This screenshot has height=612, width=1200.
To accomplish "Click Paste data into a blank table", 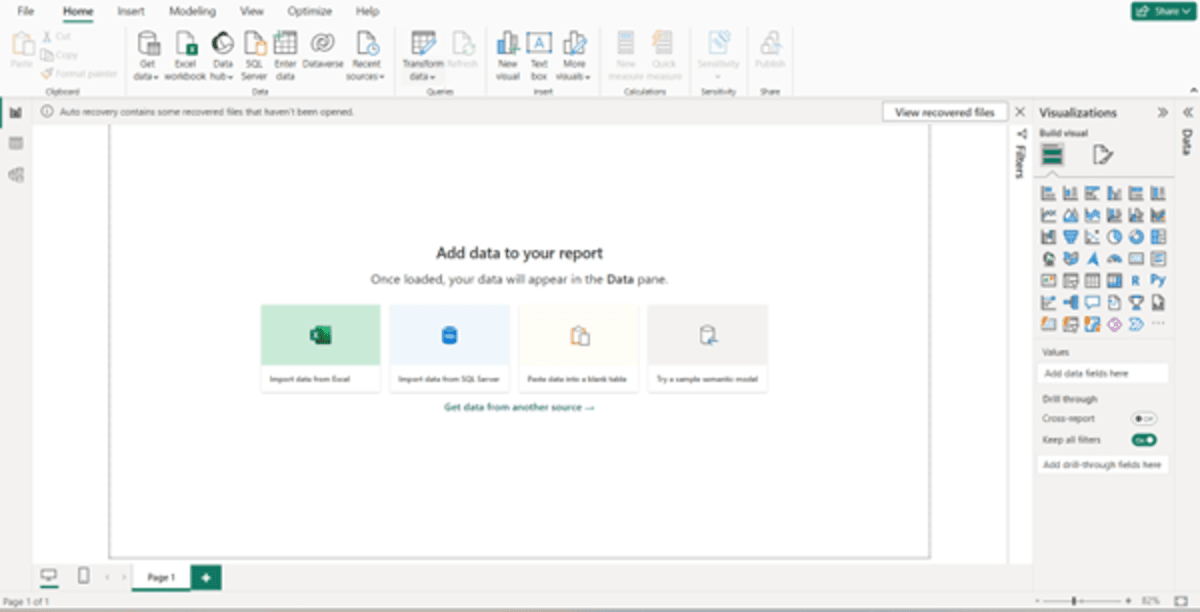I will (579, 348).
